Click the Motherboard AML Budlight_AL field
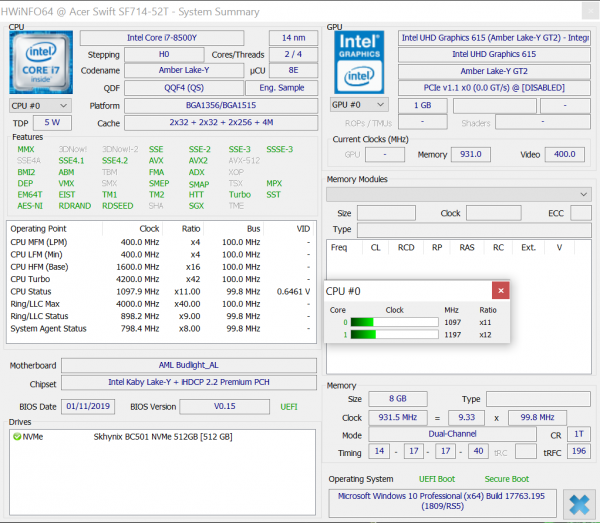 [x=189, y=365]
